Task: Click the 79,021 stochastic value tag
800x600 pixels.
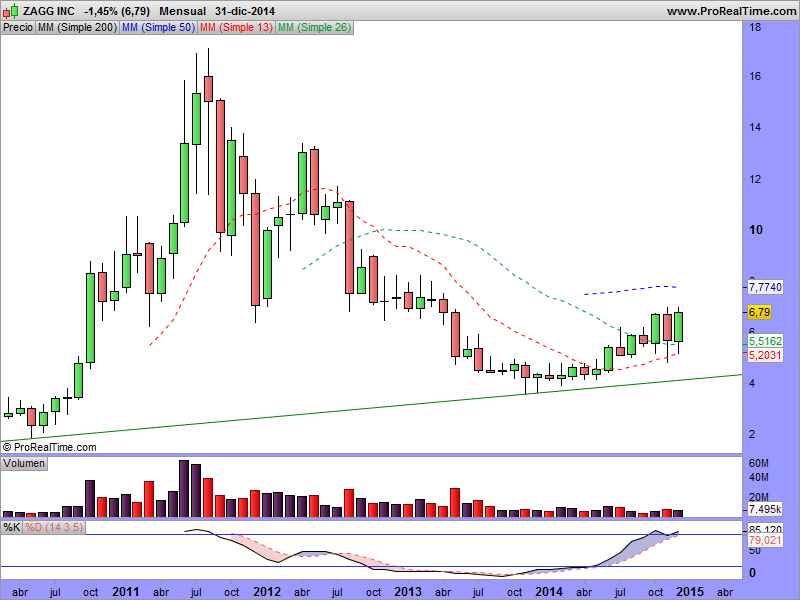Action: click(765, 540)
